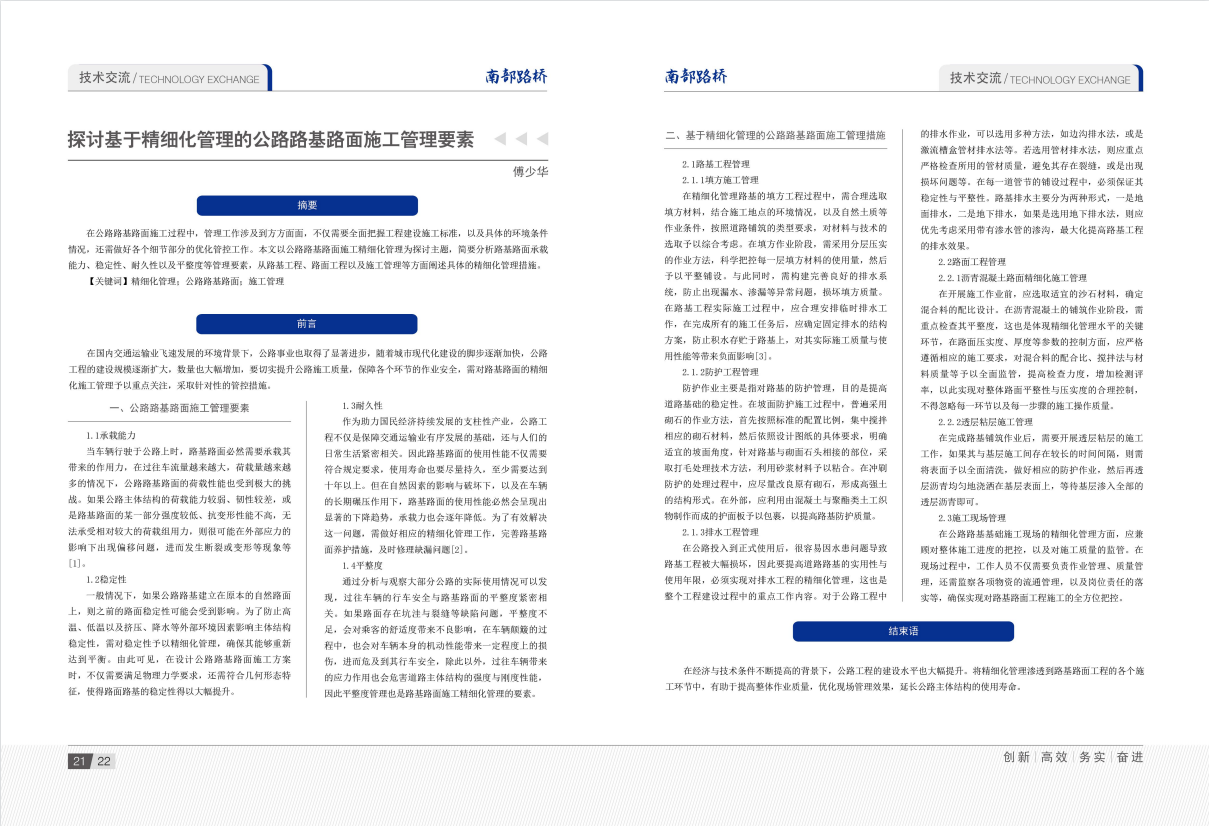
Task: Select the left page 技术交流 header label
Action: [105, 78]
